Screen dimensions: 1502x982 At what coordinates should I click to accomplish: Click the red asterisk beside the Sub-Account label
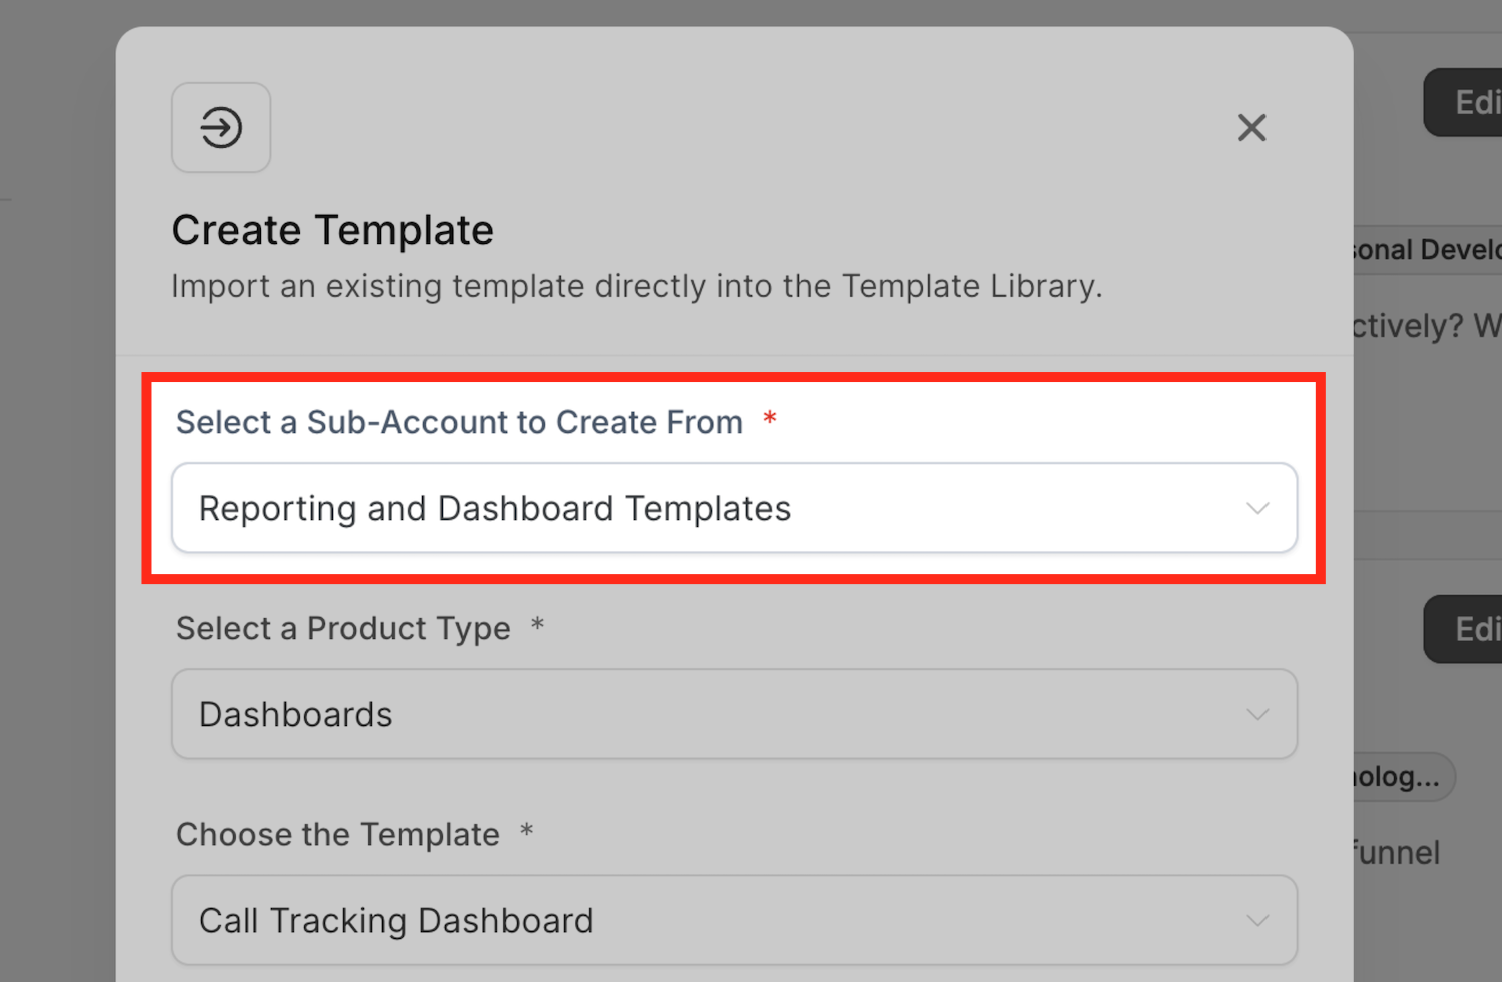click(x=770, y=418)
